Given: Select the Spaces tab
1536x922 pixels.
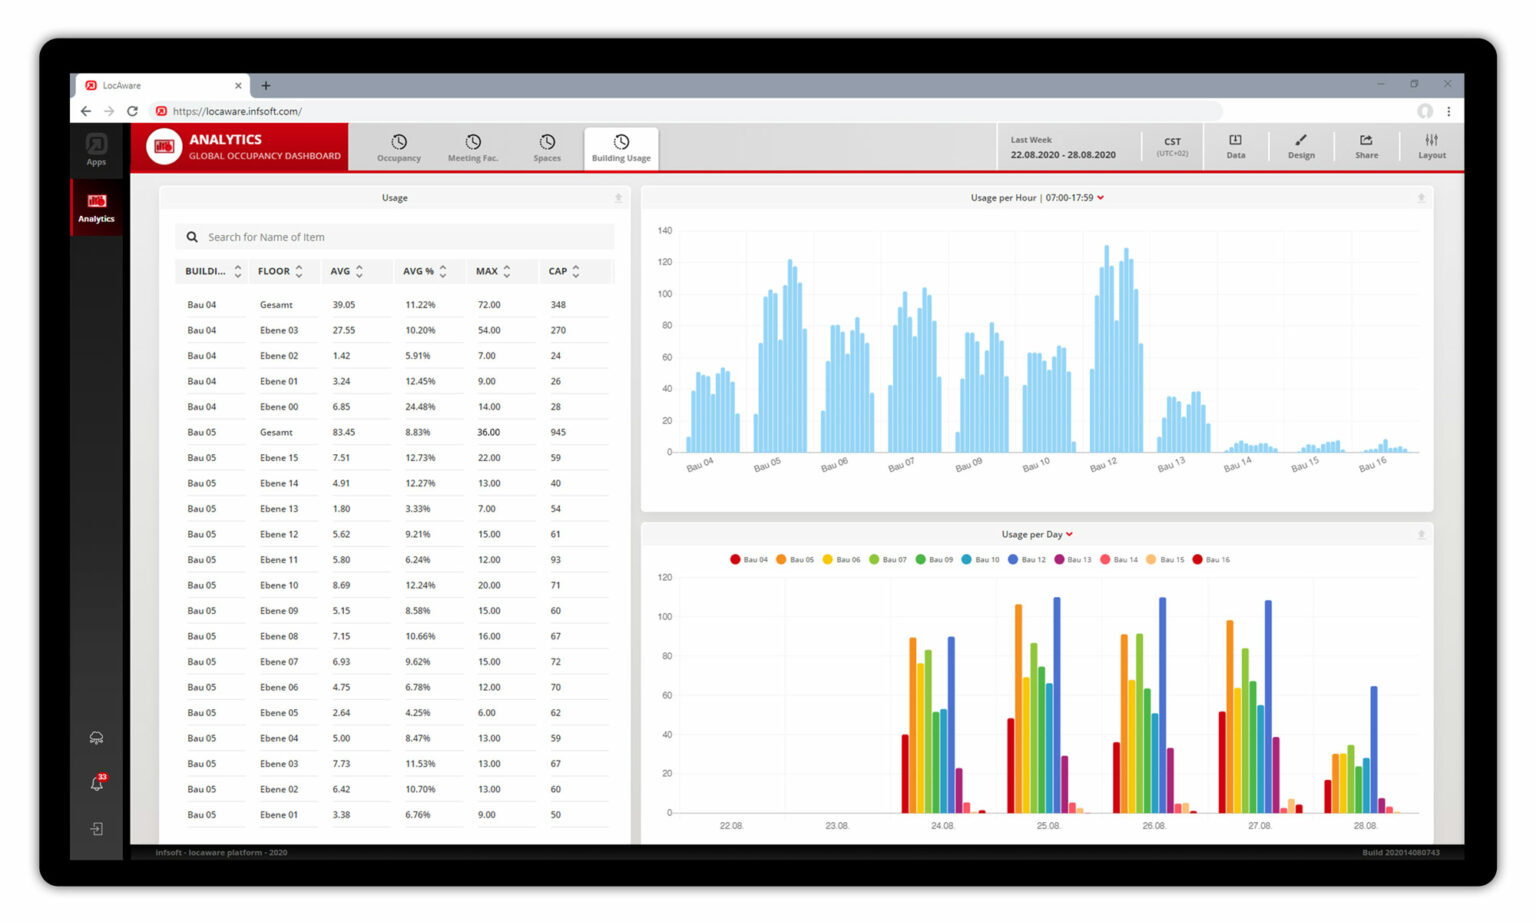Looking at the screenshot, I should click(546, 147).
